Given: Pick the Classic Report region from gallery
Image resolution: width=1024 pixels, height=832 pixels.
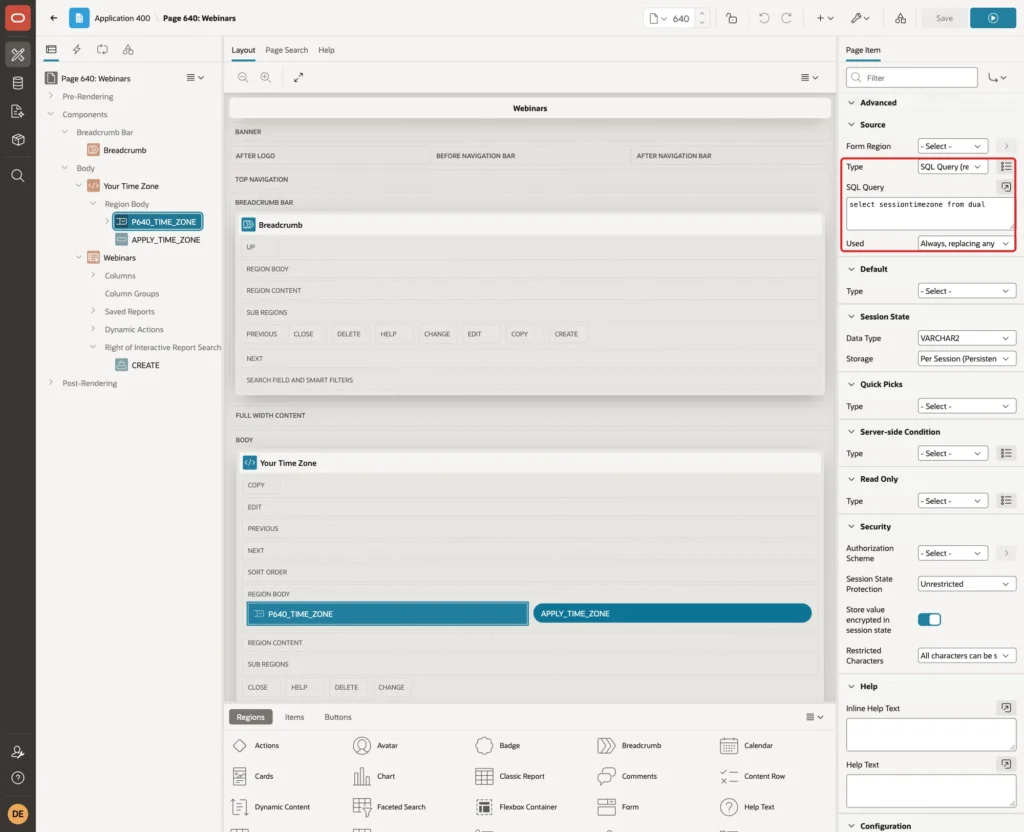Looking at the screenshot, I should pyautogui.click(x=510, y=776).
